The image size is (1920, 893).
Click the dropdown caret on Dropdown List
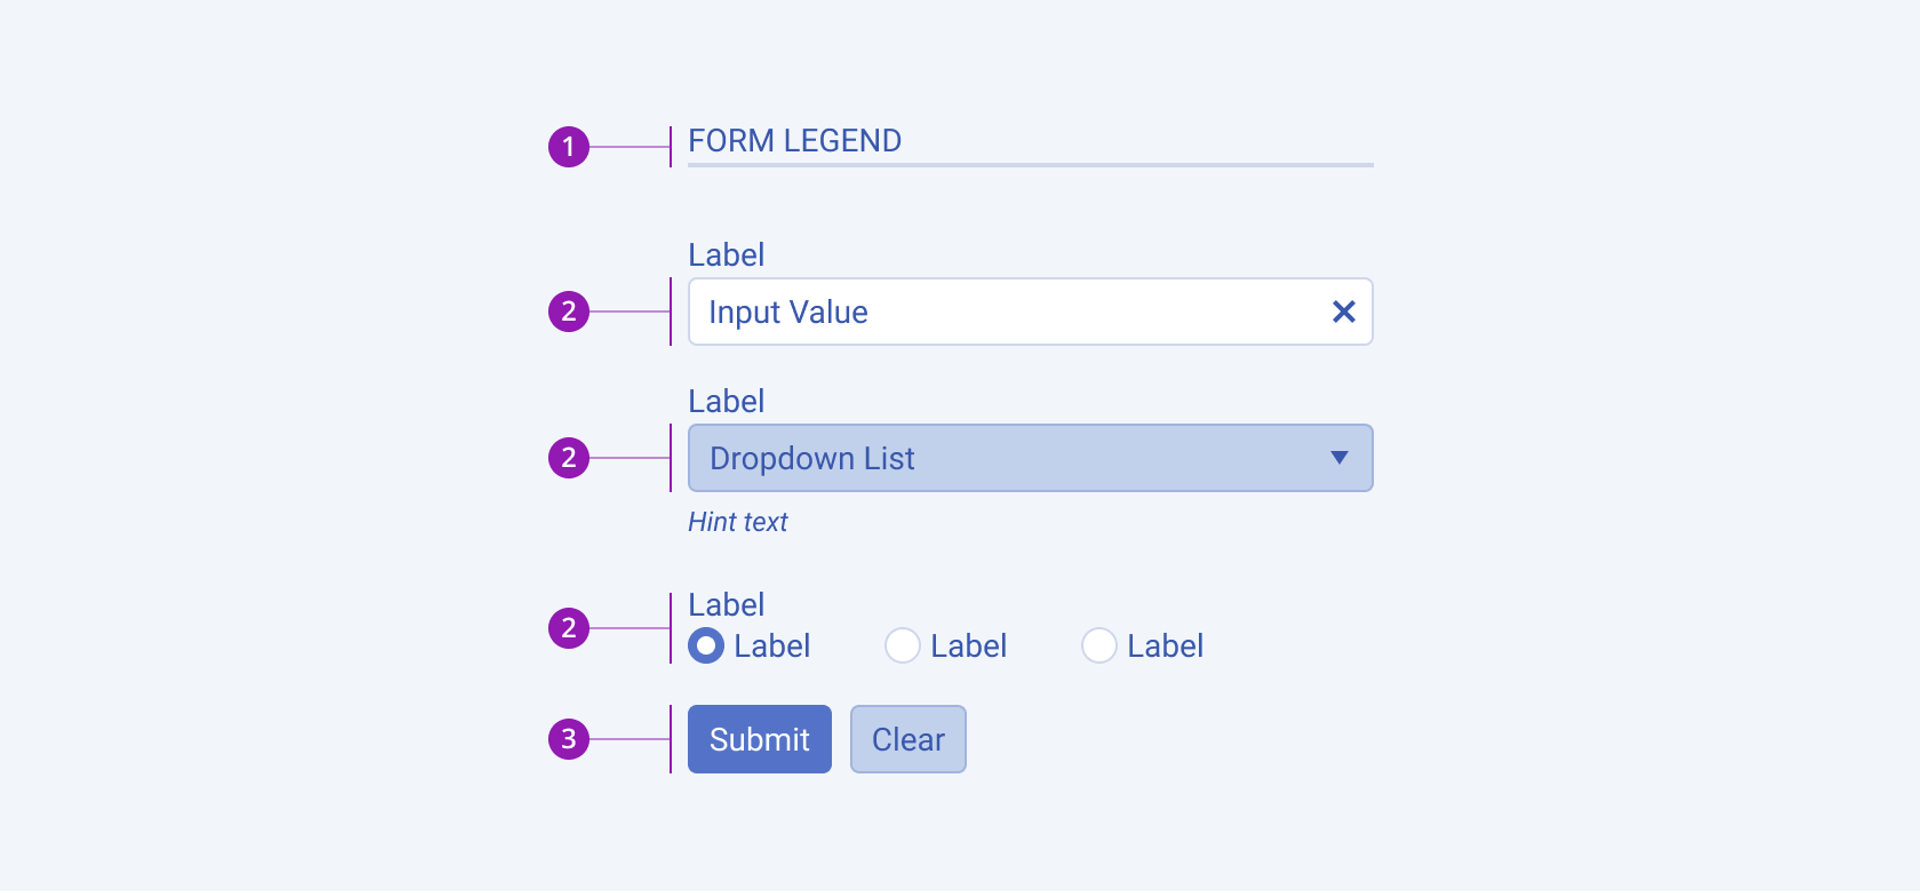pos(1340,458)
